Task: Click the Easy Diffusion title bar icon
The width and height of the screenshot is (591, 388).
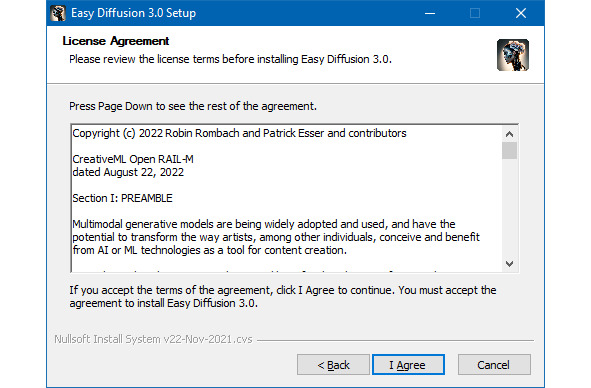Action: [x=58, y=13]
